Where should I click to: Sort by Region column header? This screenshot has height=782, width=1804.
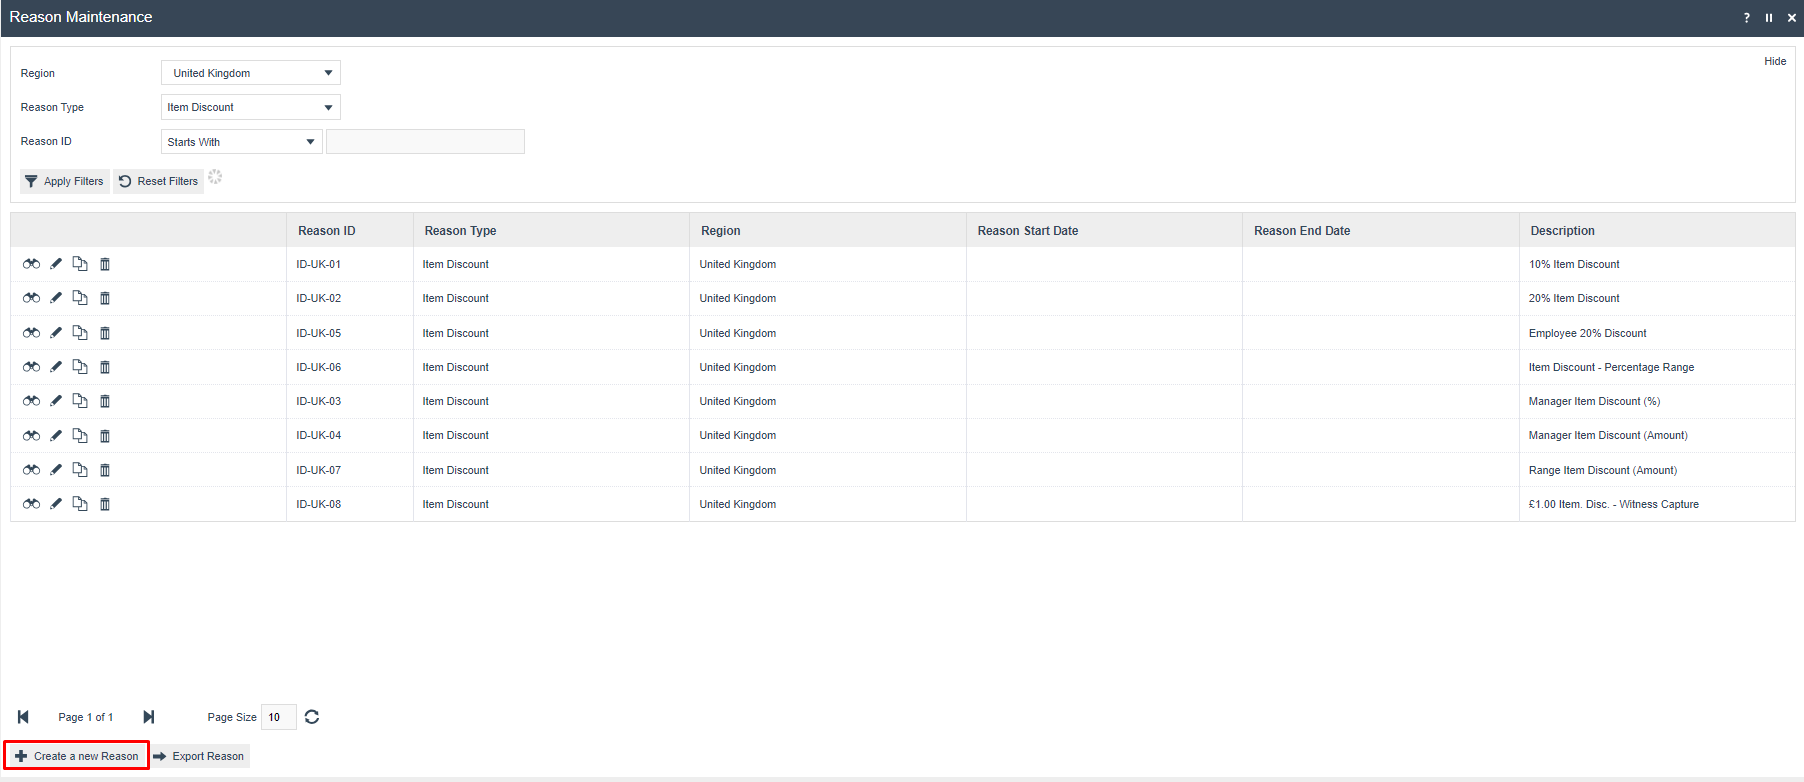pyautogui.click(x=828, y=230)
